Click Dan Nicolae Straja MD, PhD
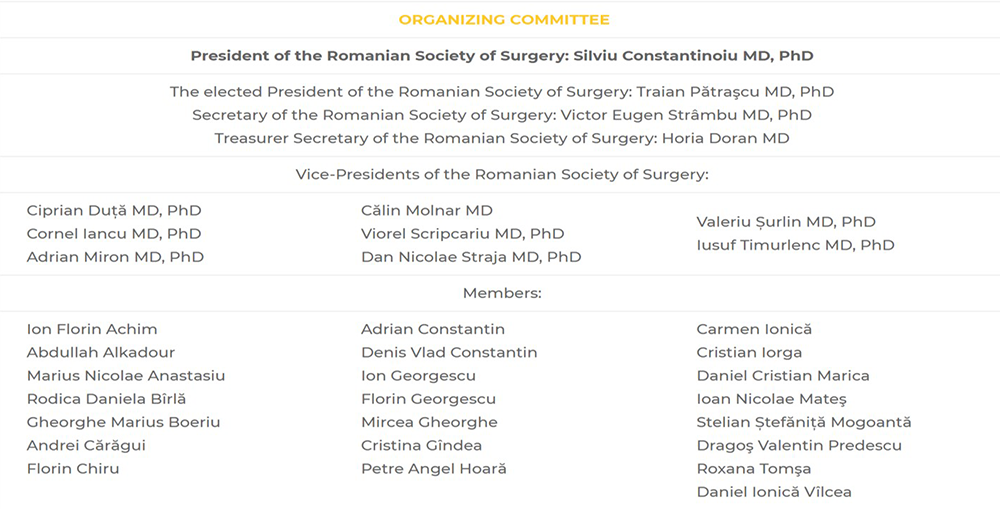 (x=471, y=257)
